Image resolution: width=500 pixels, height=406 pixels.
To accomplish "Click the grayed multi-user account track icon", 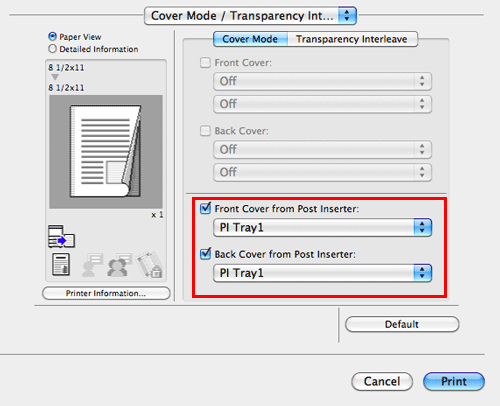I will pos(120,265).
